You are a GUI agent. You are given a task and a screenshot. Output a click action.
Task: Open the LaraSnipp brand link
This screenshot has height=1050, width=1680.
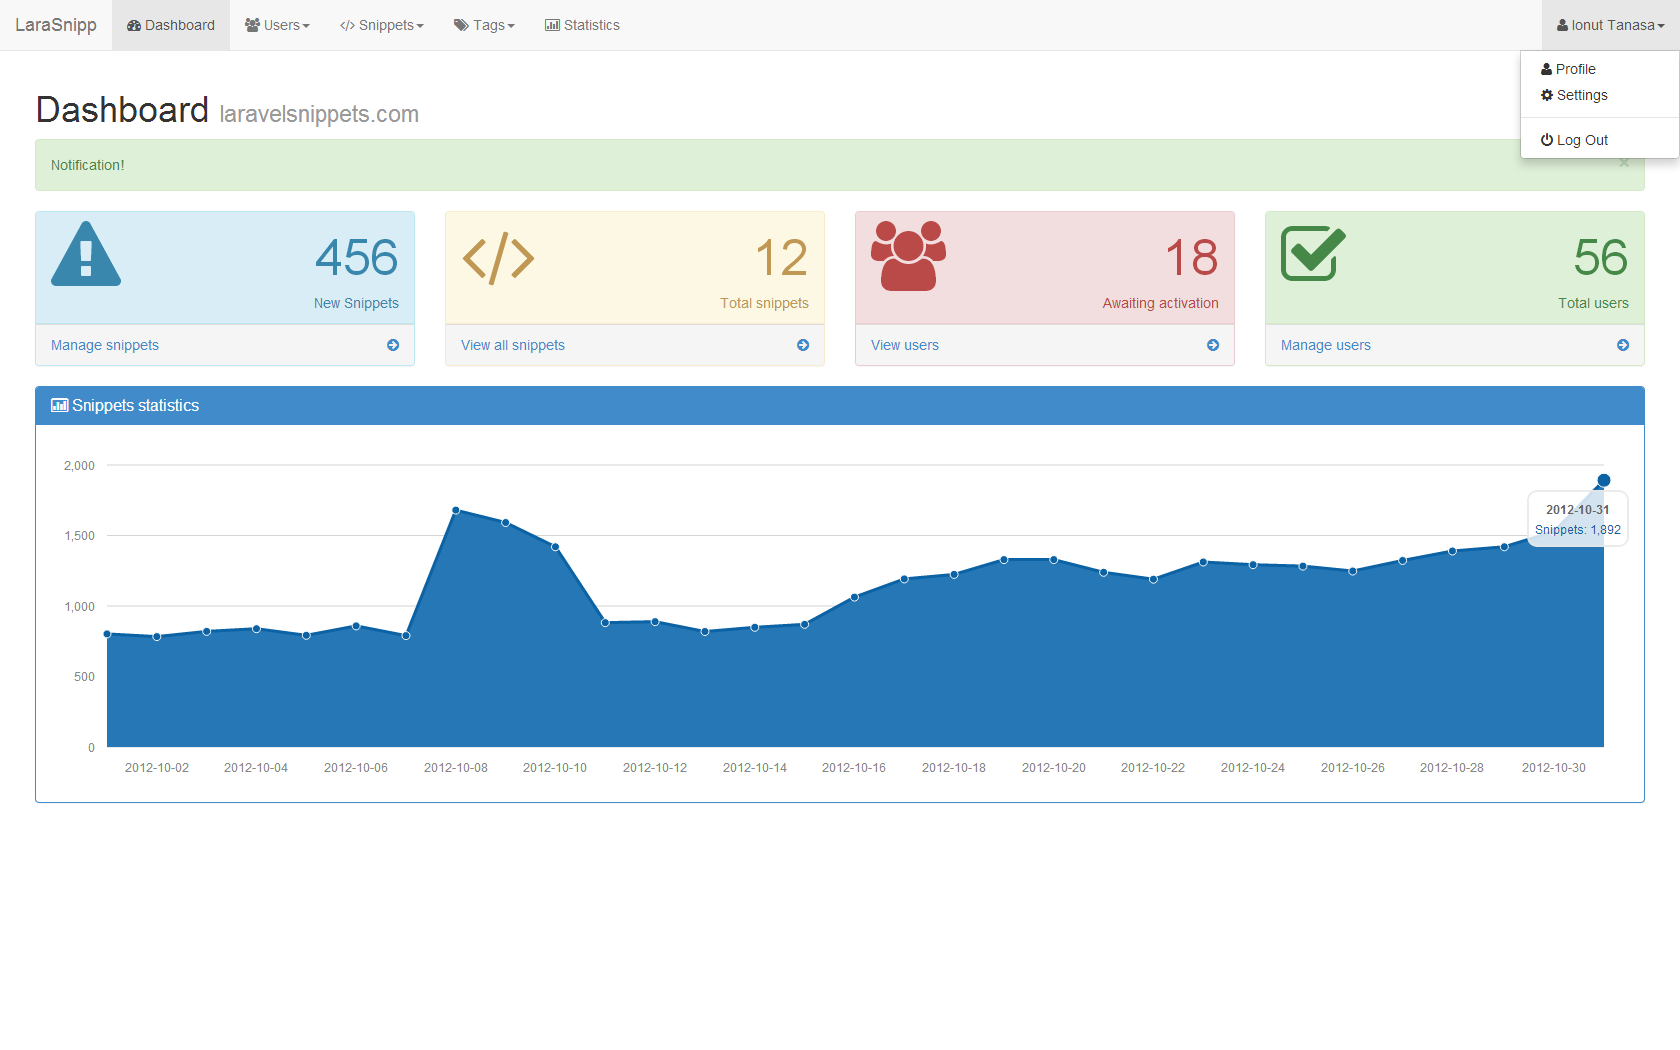[56, 25]
